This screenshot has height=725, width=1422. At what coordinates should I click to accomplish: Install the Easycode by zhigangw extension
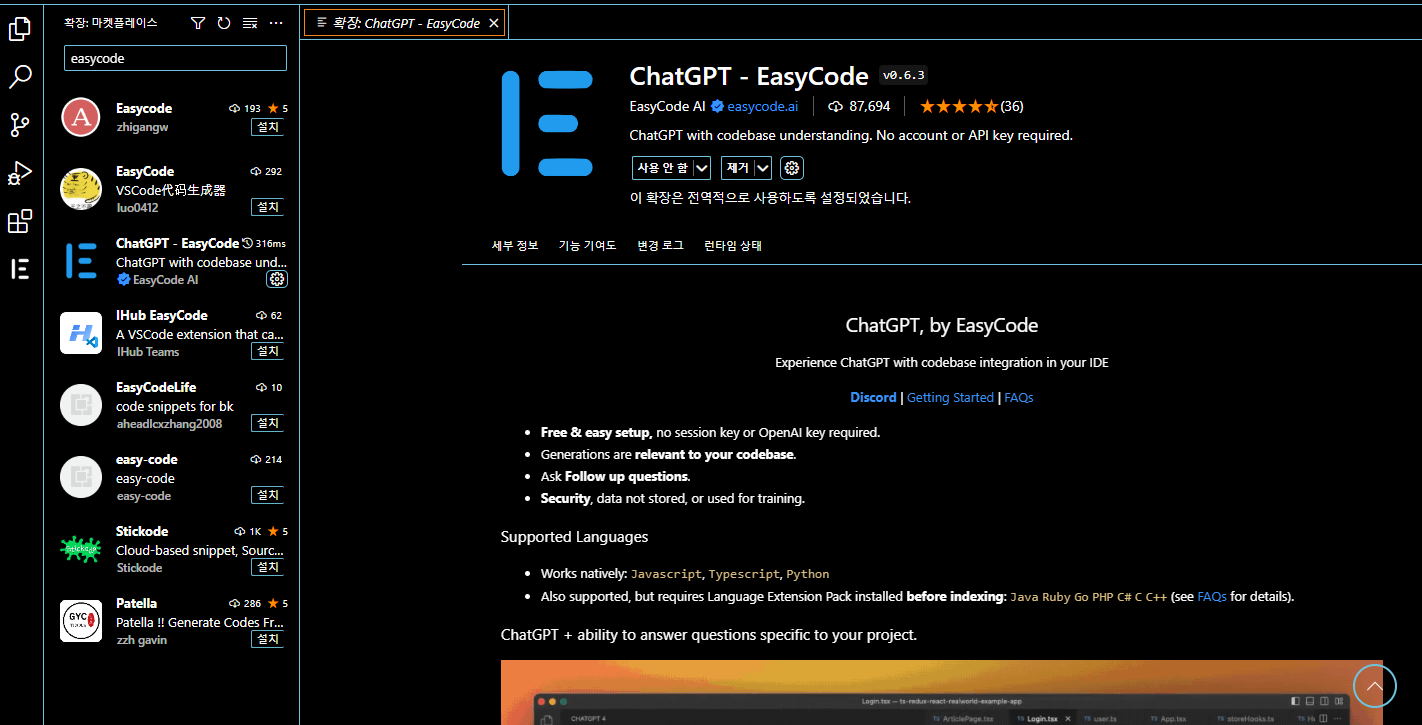click(x=268, y=127)
